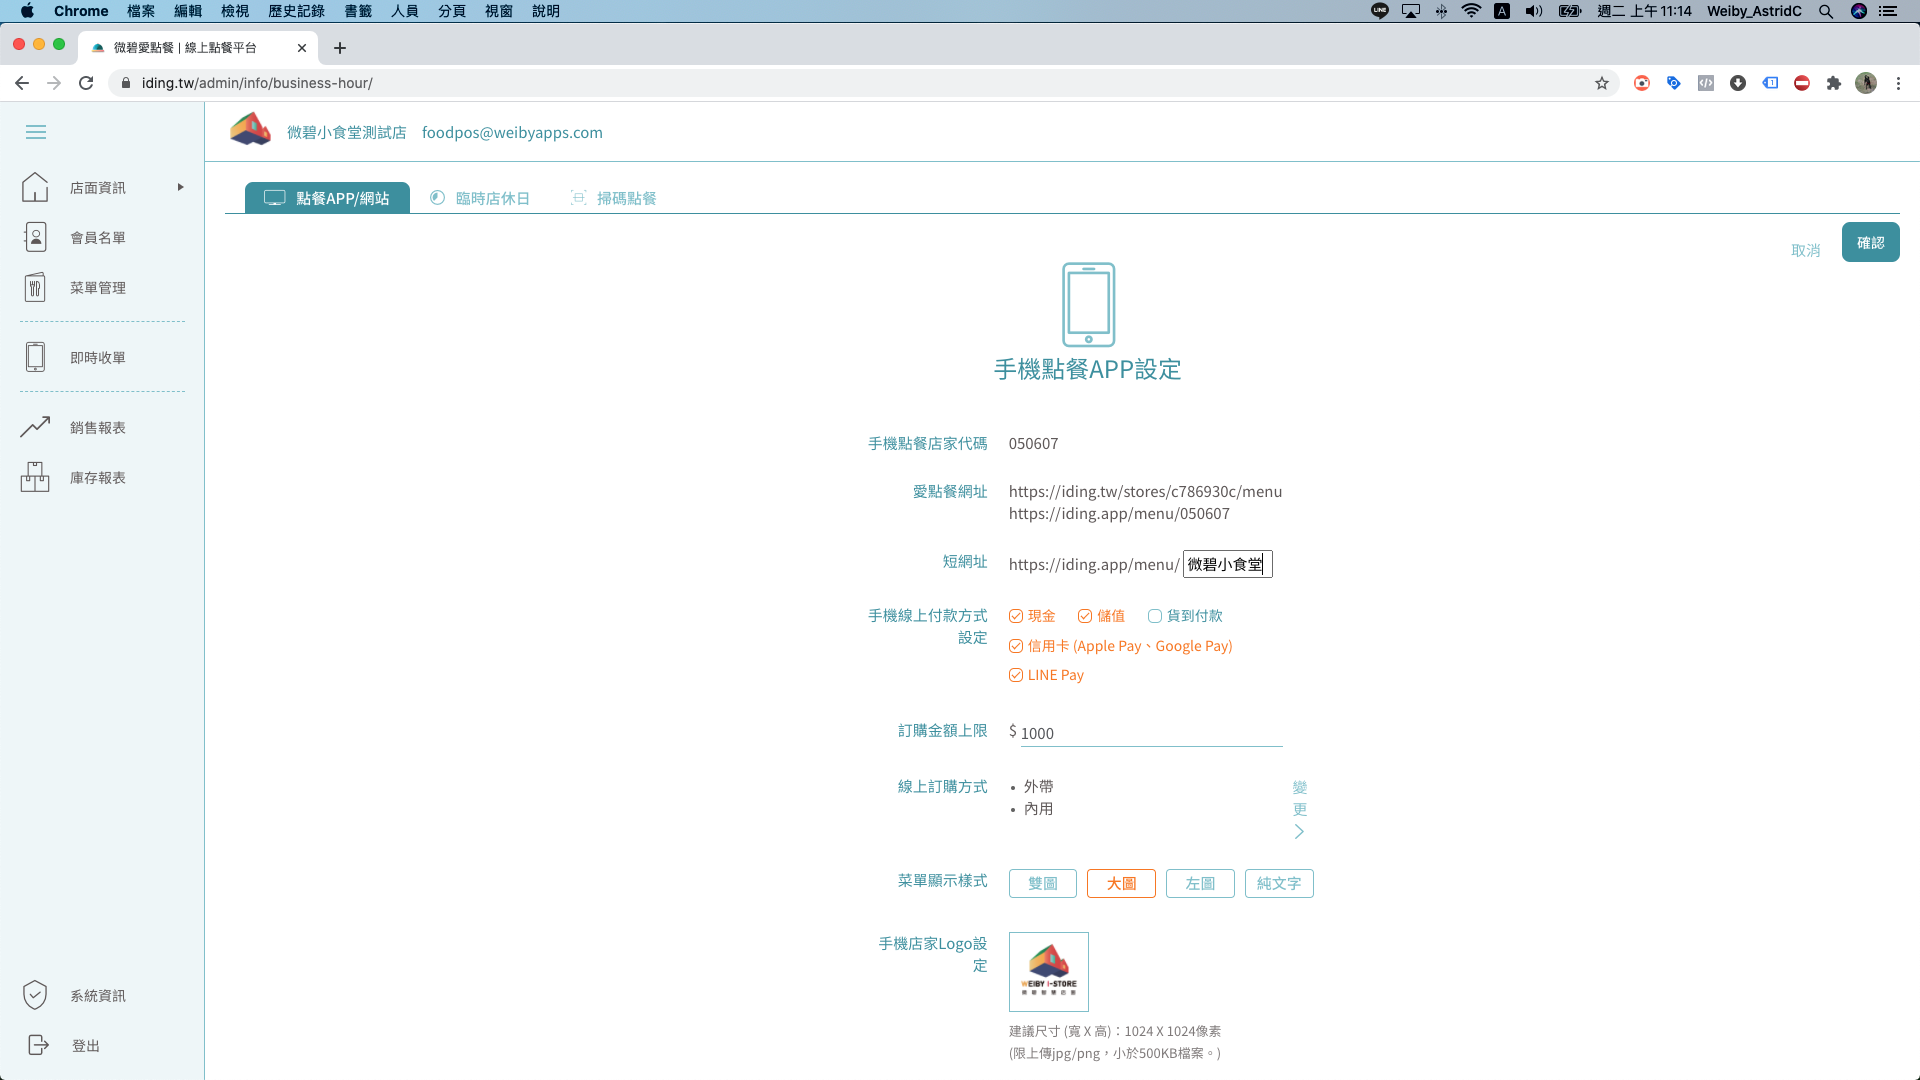Uncheck the 現金 cash payment checkbox

pyautogui.click(x=1016, y=616)
